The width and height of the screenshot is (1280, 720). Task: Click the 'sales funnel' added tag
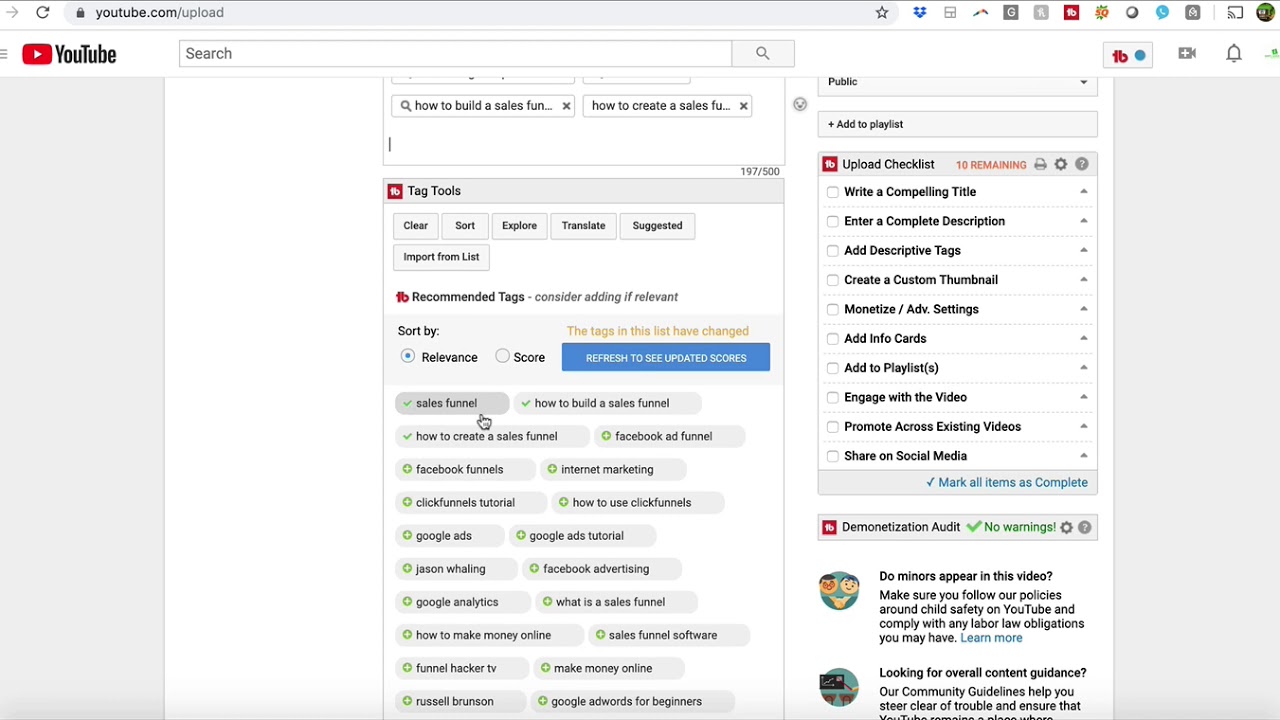(x=452, y=403)
